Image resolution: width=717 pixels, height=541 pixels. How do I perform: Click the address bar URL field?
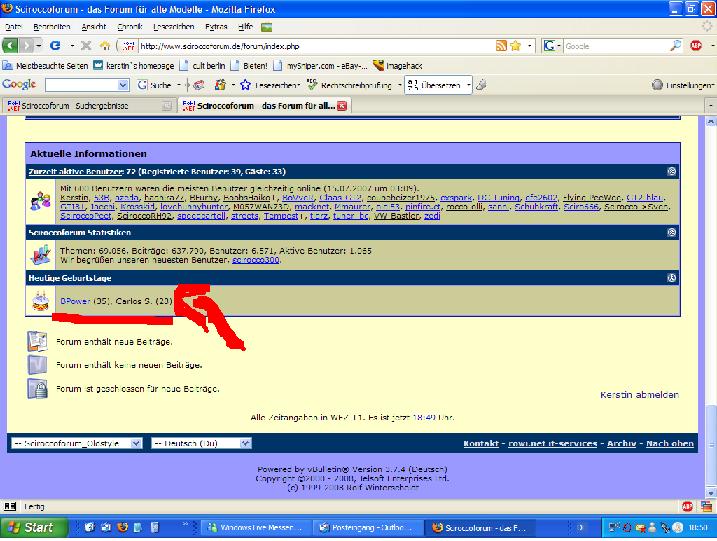click(316, 46)
